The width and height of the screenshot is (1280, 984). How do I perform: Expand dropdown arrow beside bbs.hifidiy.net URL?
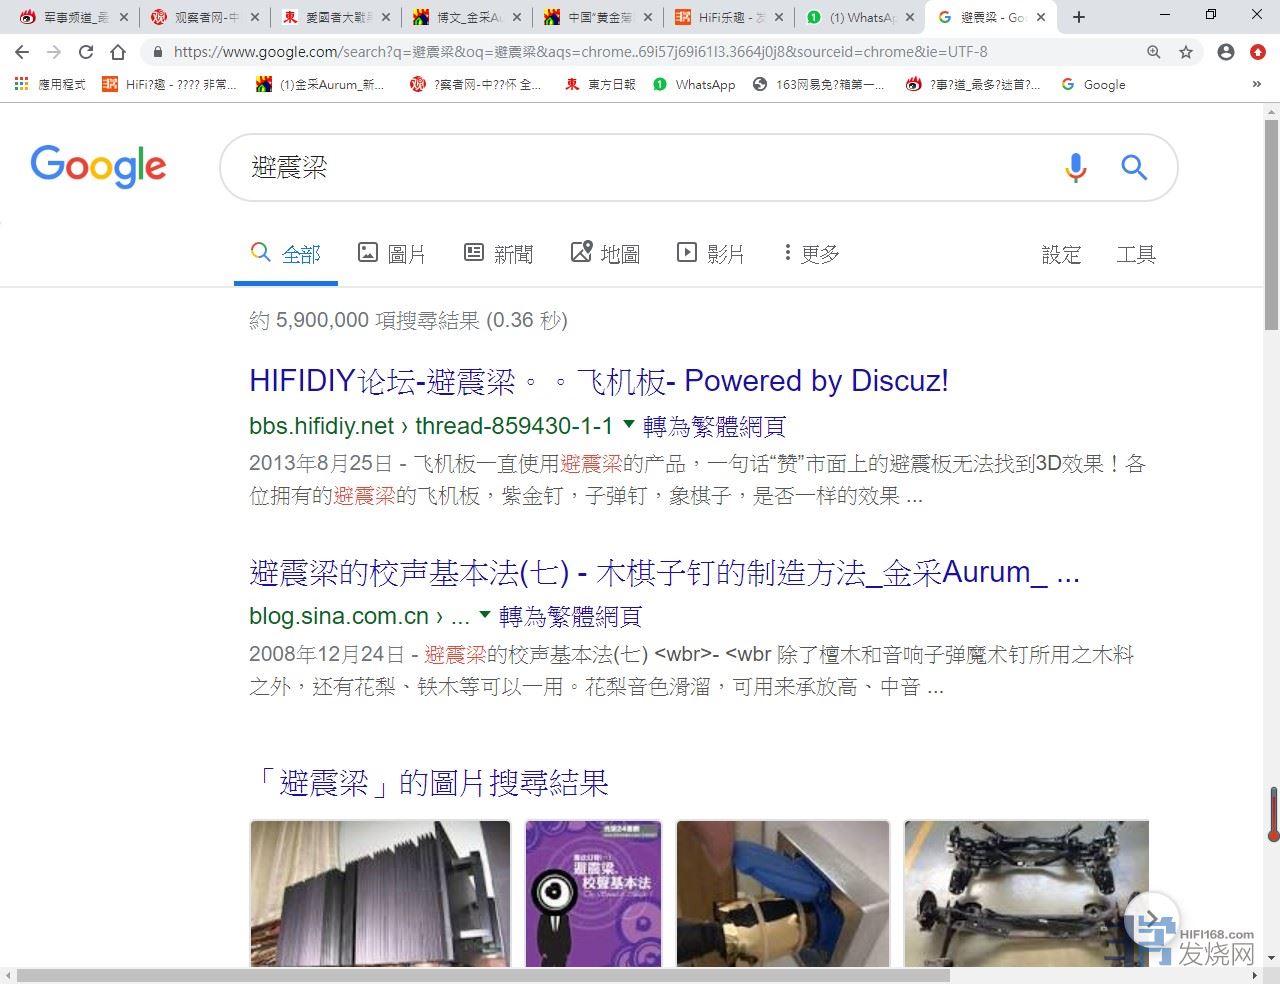pyautogui.click(x=628, y=424)
